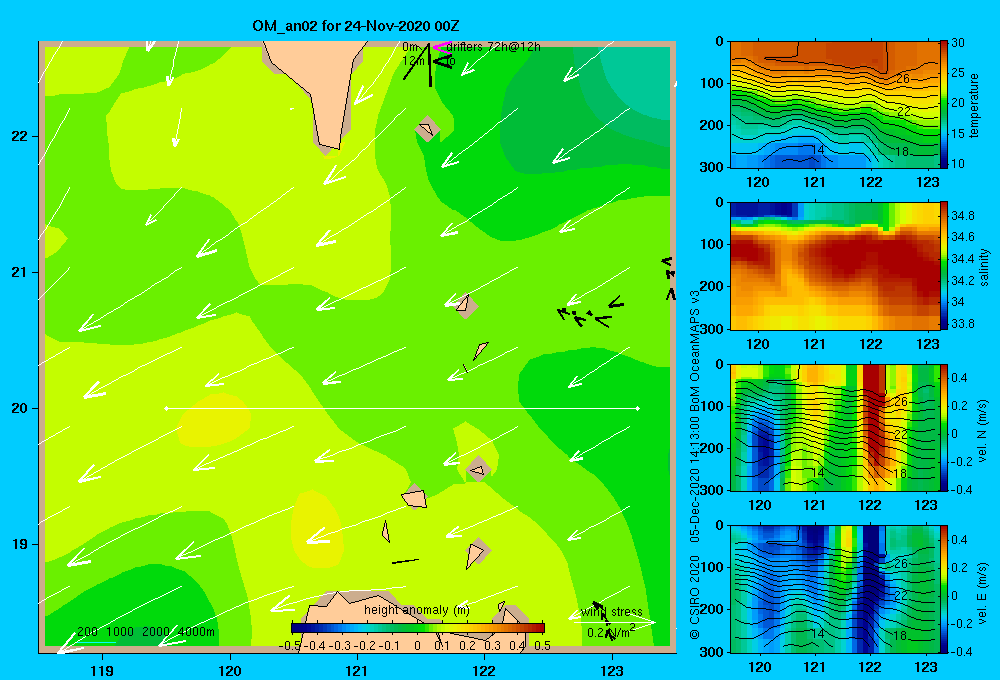Click the vel. N color scale bar
The height and width of the screenshot is (680, 1000).
click(x=944, y=428)
